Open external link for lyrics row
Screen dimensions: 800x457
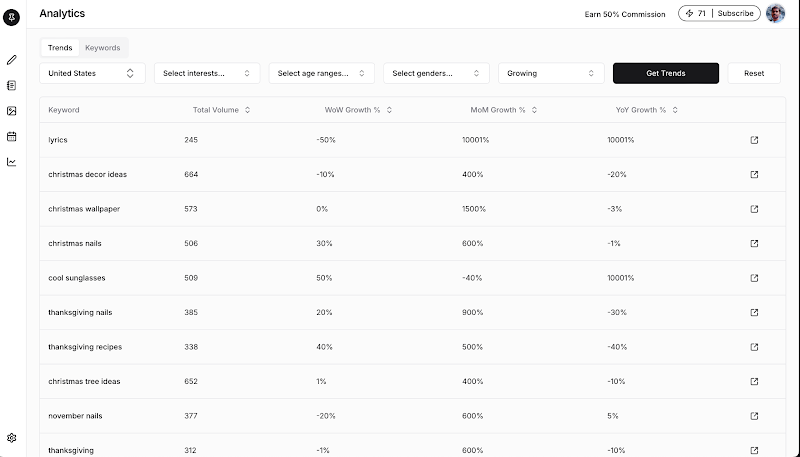point(754,140)
